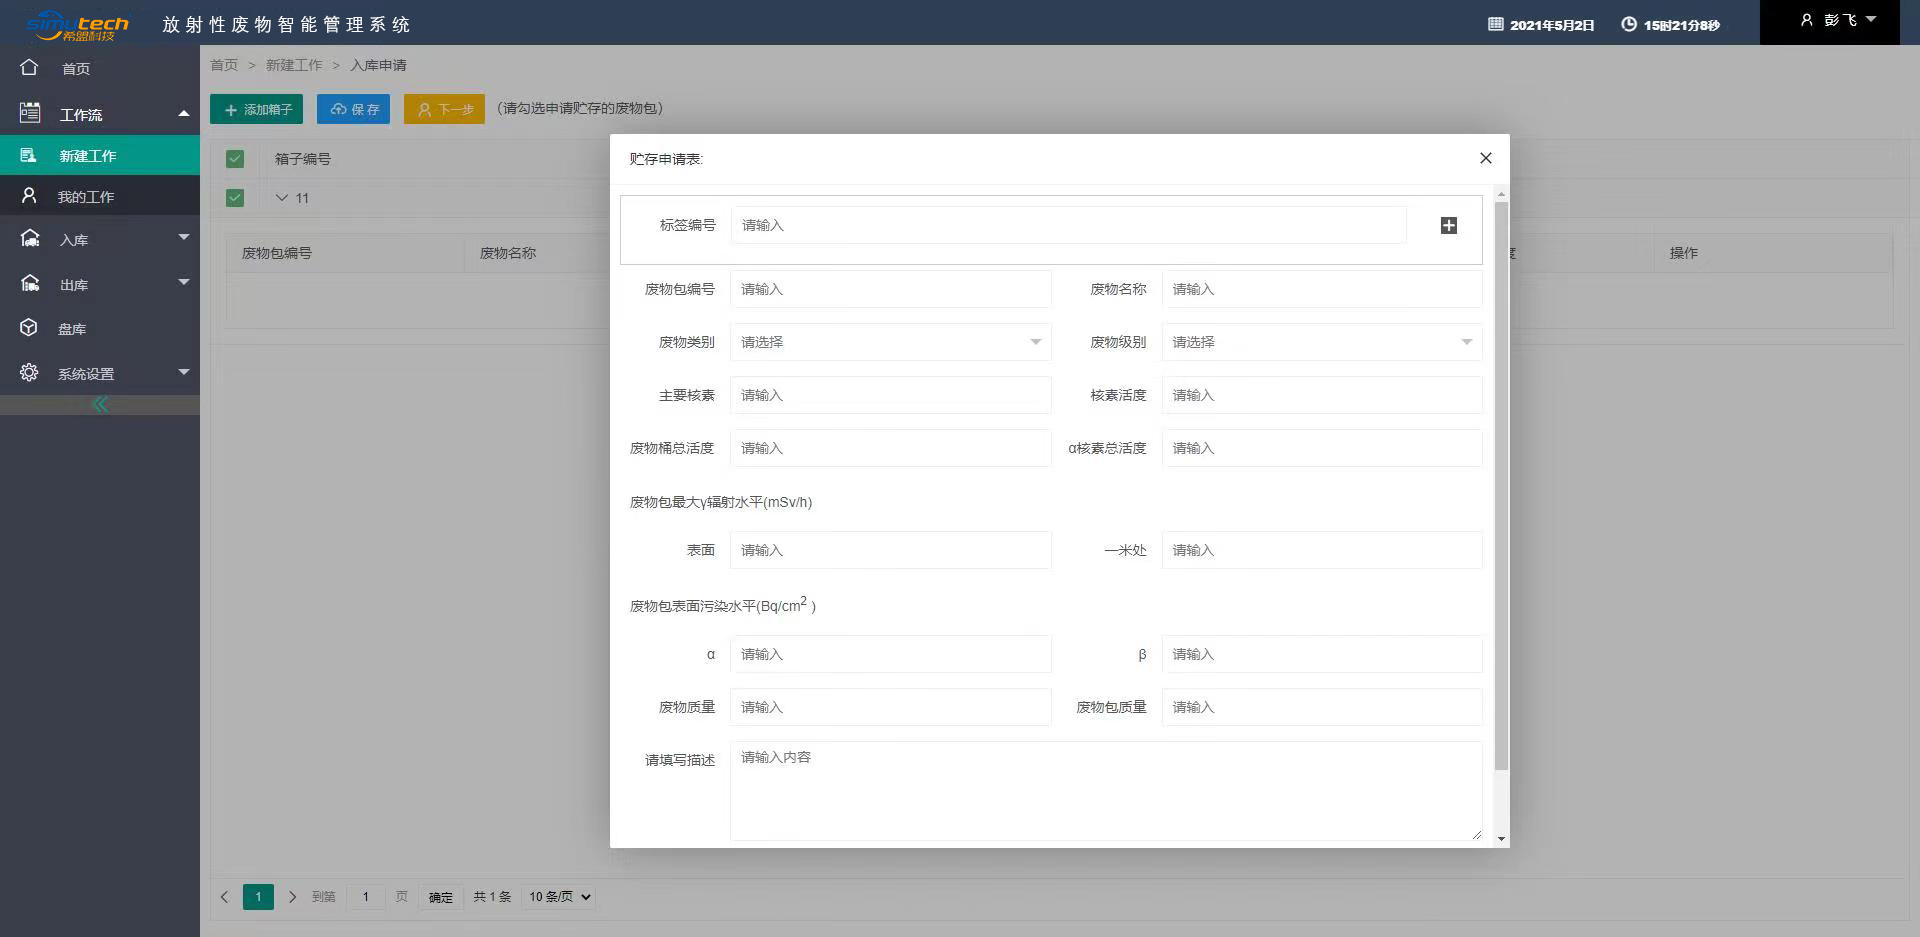Click the 入库 warehouse icon in sidebar

click(30, 239)
